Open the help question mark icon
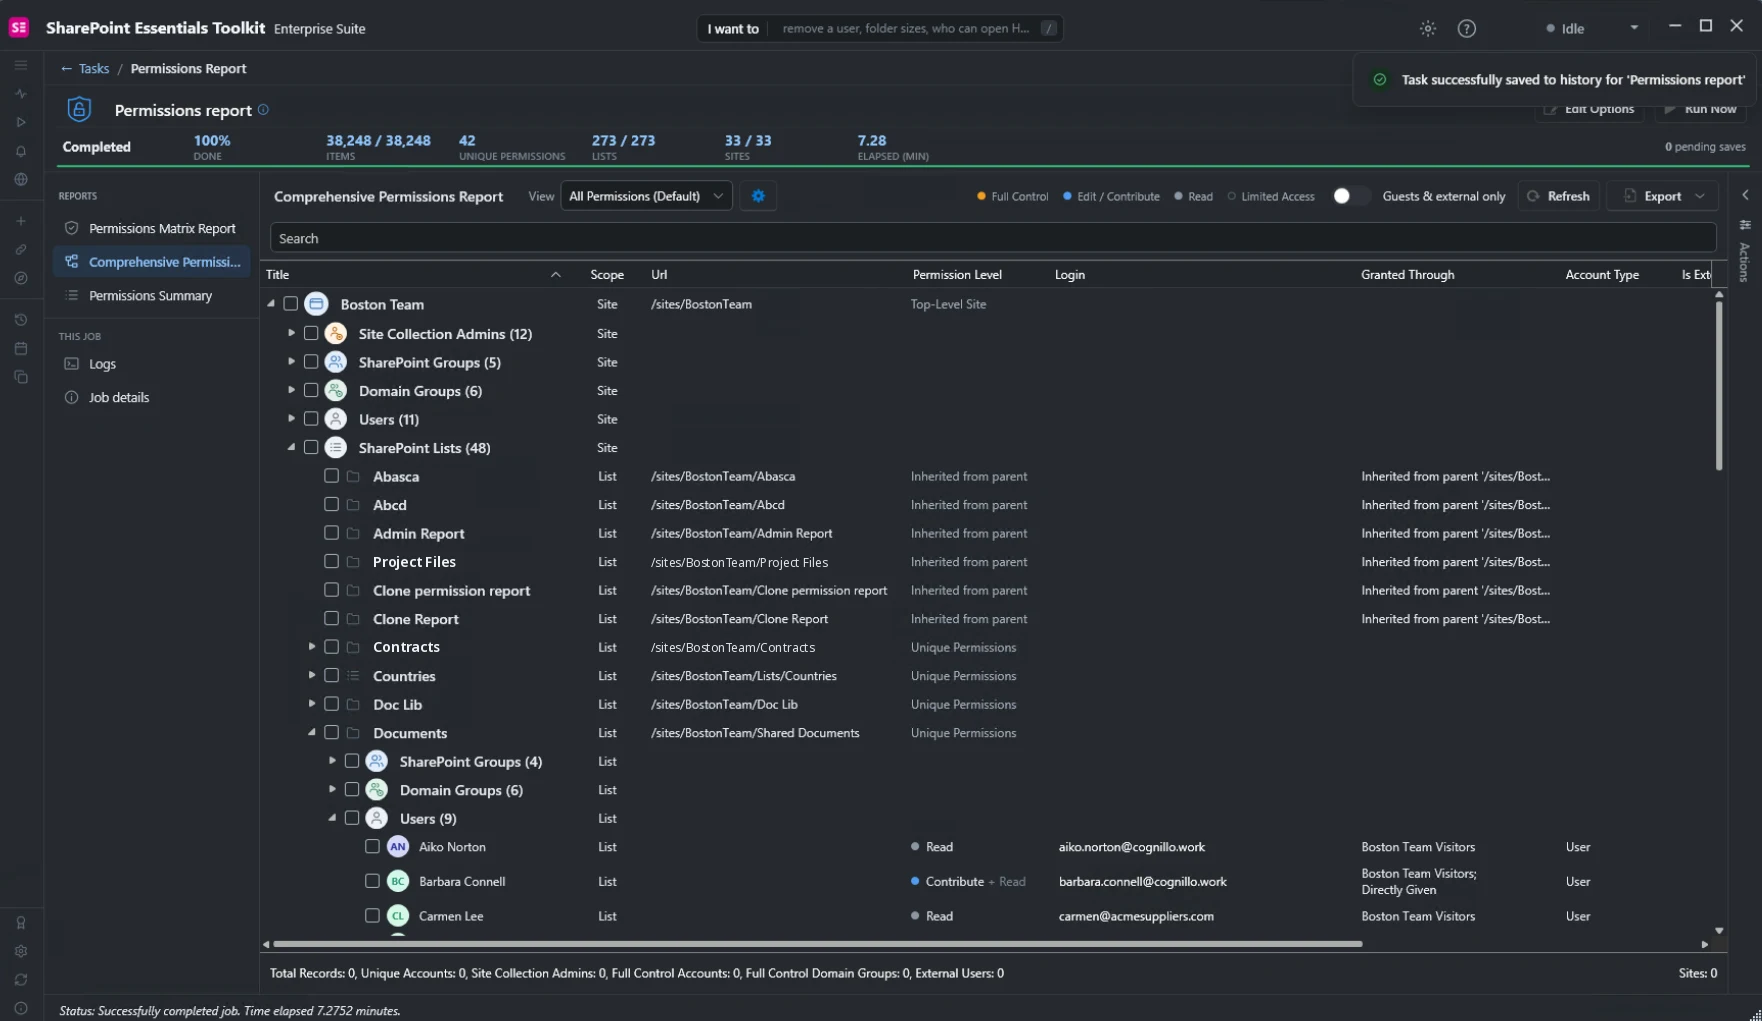Screen dimensions: 1762x1021 pos(1466,28)
